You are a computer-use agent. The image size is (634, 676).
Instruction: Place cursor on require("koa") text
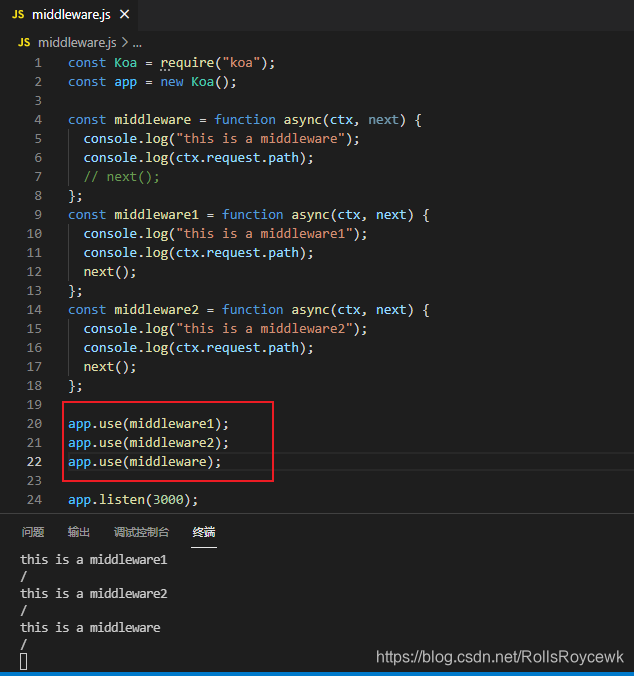pos(214,63)
